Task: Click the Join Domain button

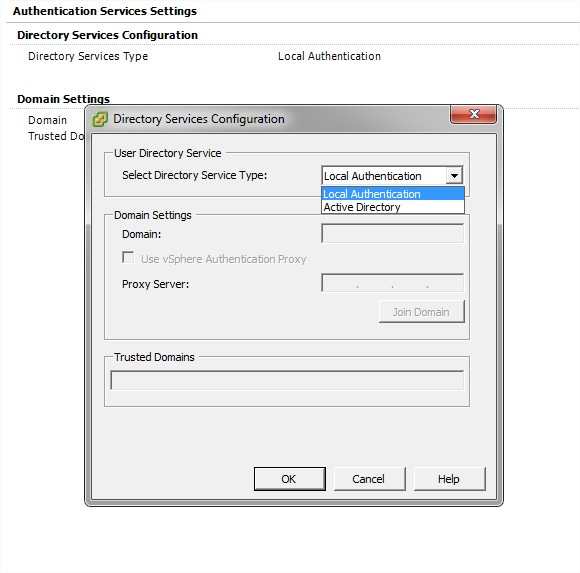Action: [x=421, y=312]
